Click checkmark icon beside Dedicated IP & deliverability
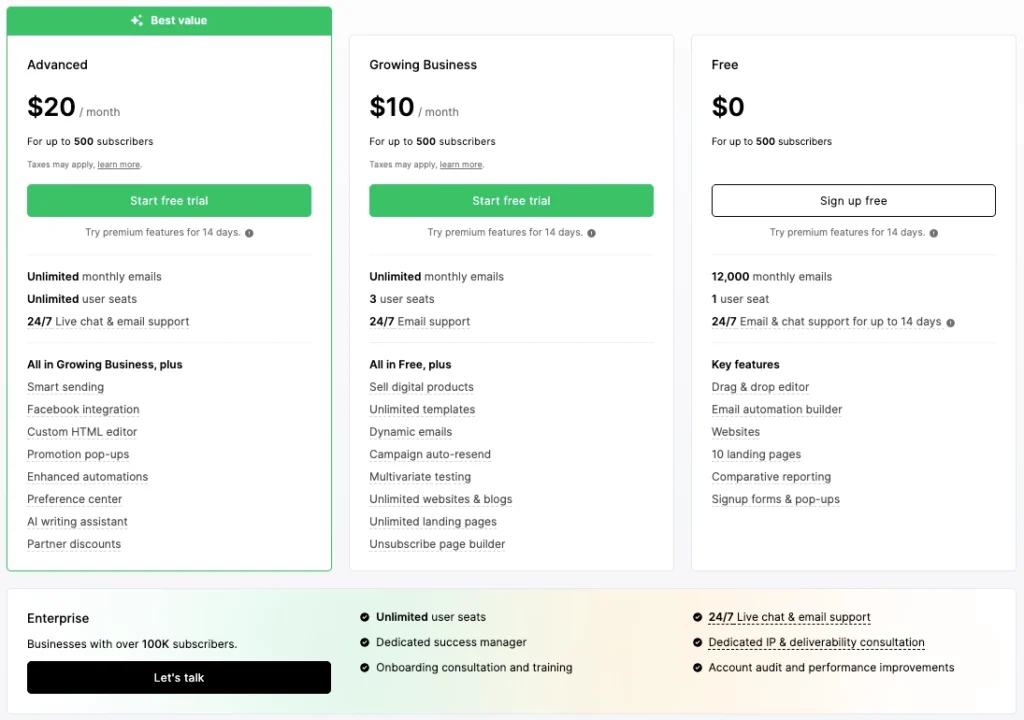 tap(697, 642)
